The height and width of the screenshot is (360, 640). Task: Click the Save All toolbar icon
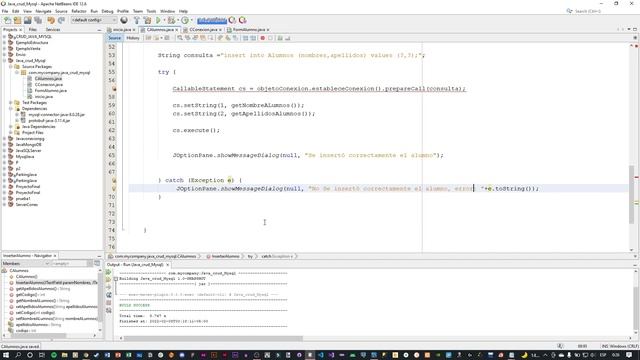coord(38,20)
